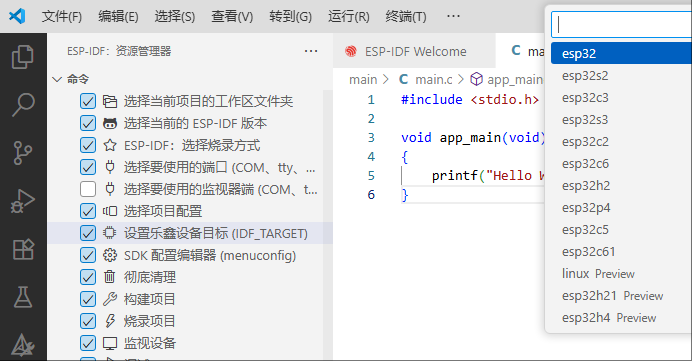Click plug icon beside 选择要使用的端口
The height and width of the screenshot is (361, 692).
pyautogui.click(x=110, y=167)
